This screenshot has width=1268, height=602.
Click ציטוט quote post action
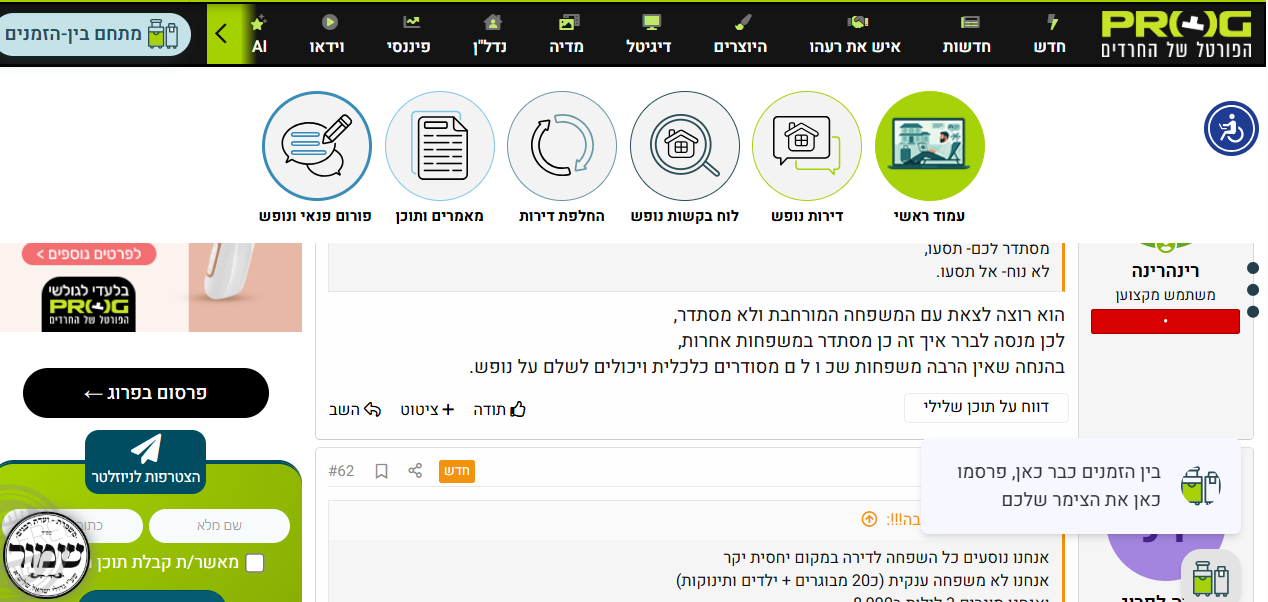click(x=428, y=409)
